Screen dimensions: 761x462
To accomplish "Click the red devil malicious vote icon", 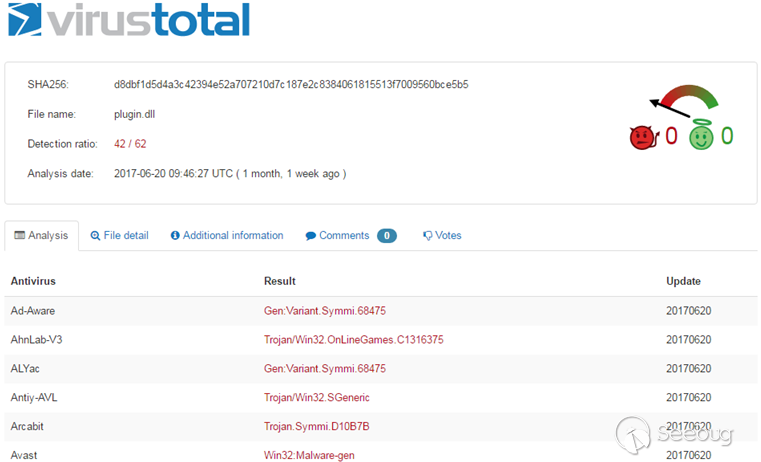I will pyautogui.click(x=644, y=137).
